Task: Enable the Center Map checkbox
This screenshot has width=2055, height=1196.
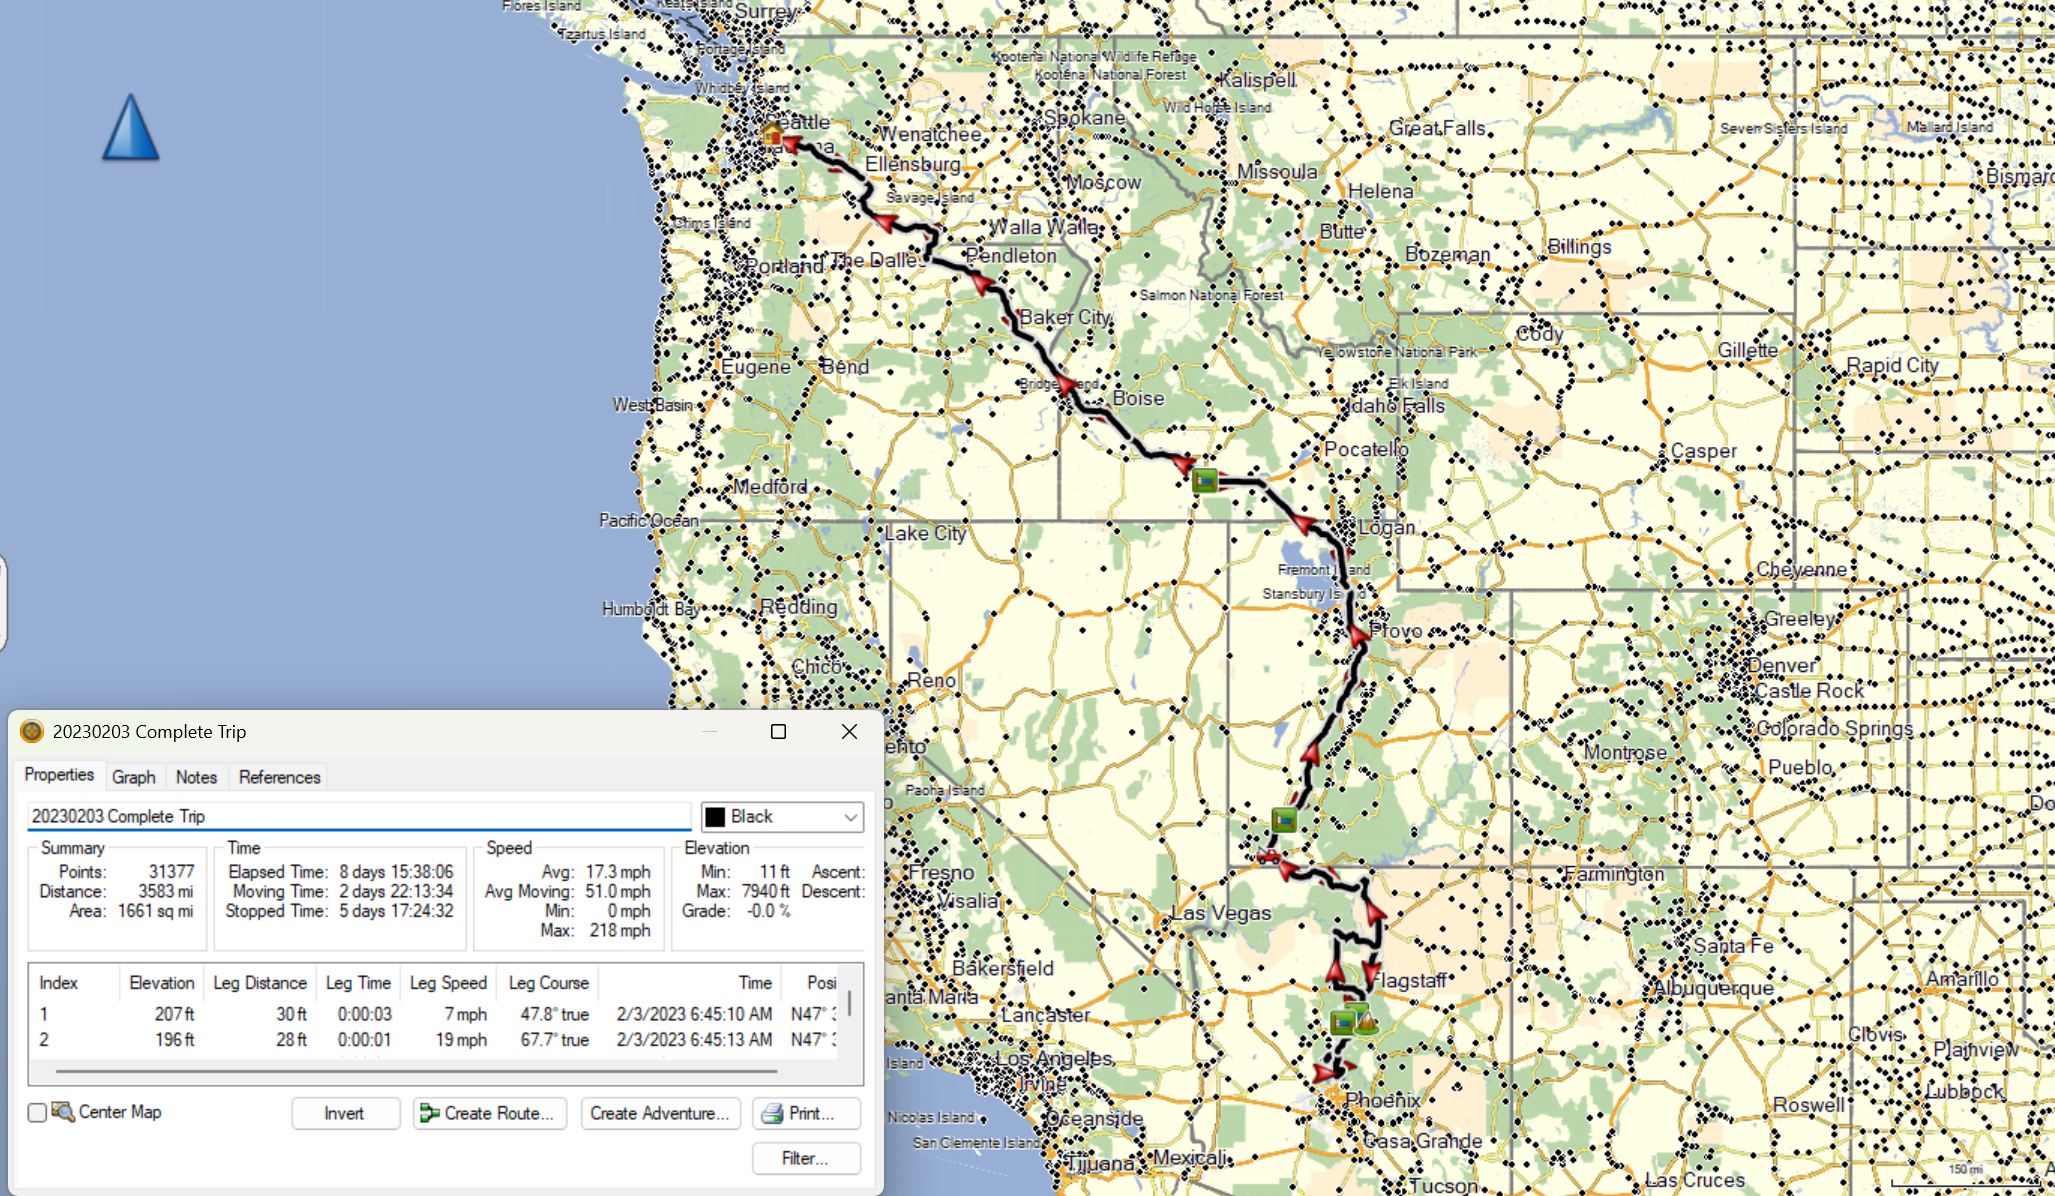Action: (x=37, y=1113)
